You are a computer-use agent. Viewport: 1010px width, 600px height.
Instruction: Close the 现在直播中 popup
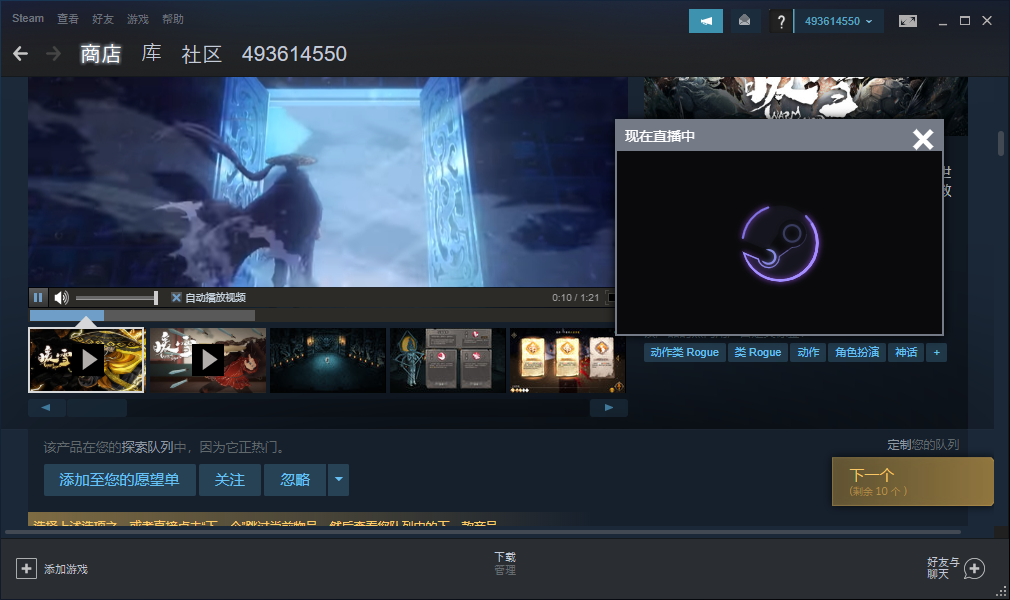tap(923, 139)
